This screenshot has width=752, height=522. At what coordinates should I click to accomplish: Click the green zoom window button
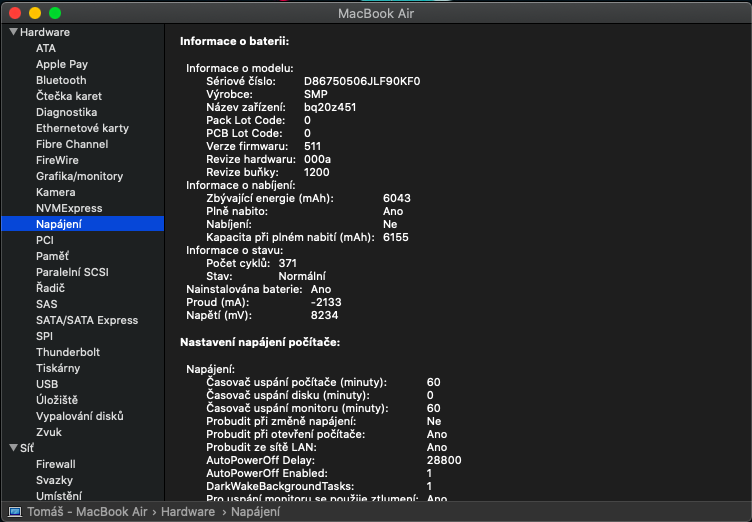[x=54, y=13]
